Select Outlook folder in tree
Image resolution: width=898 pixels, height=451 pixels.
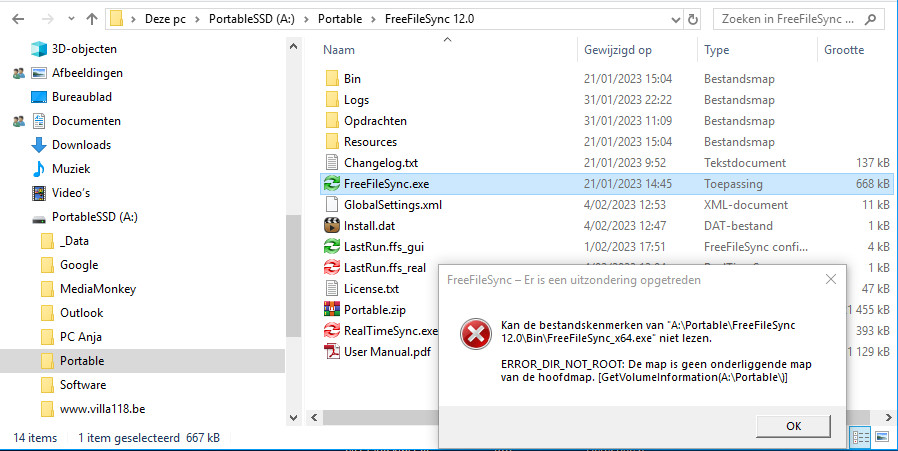coord(81,313)
